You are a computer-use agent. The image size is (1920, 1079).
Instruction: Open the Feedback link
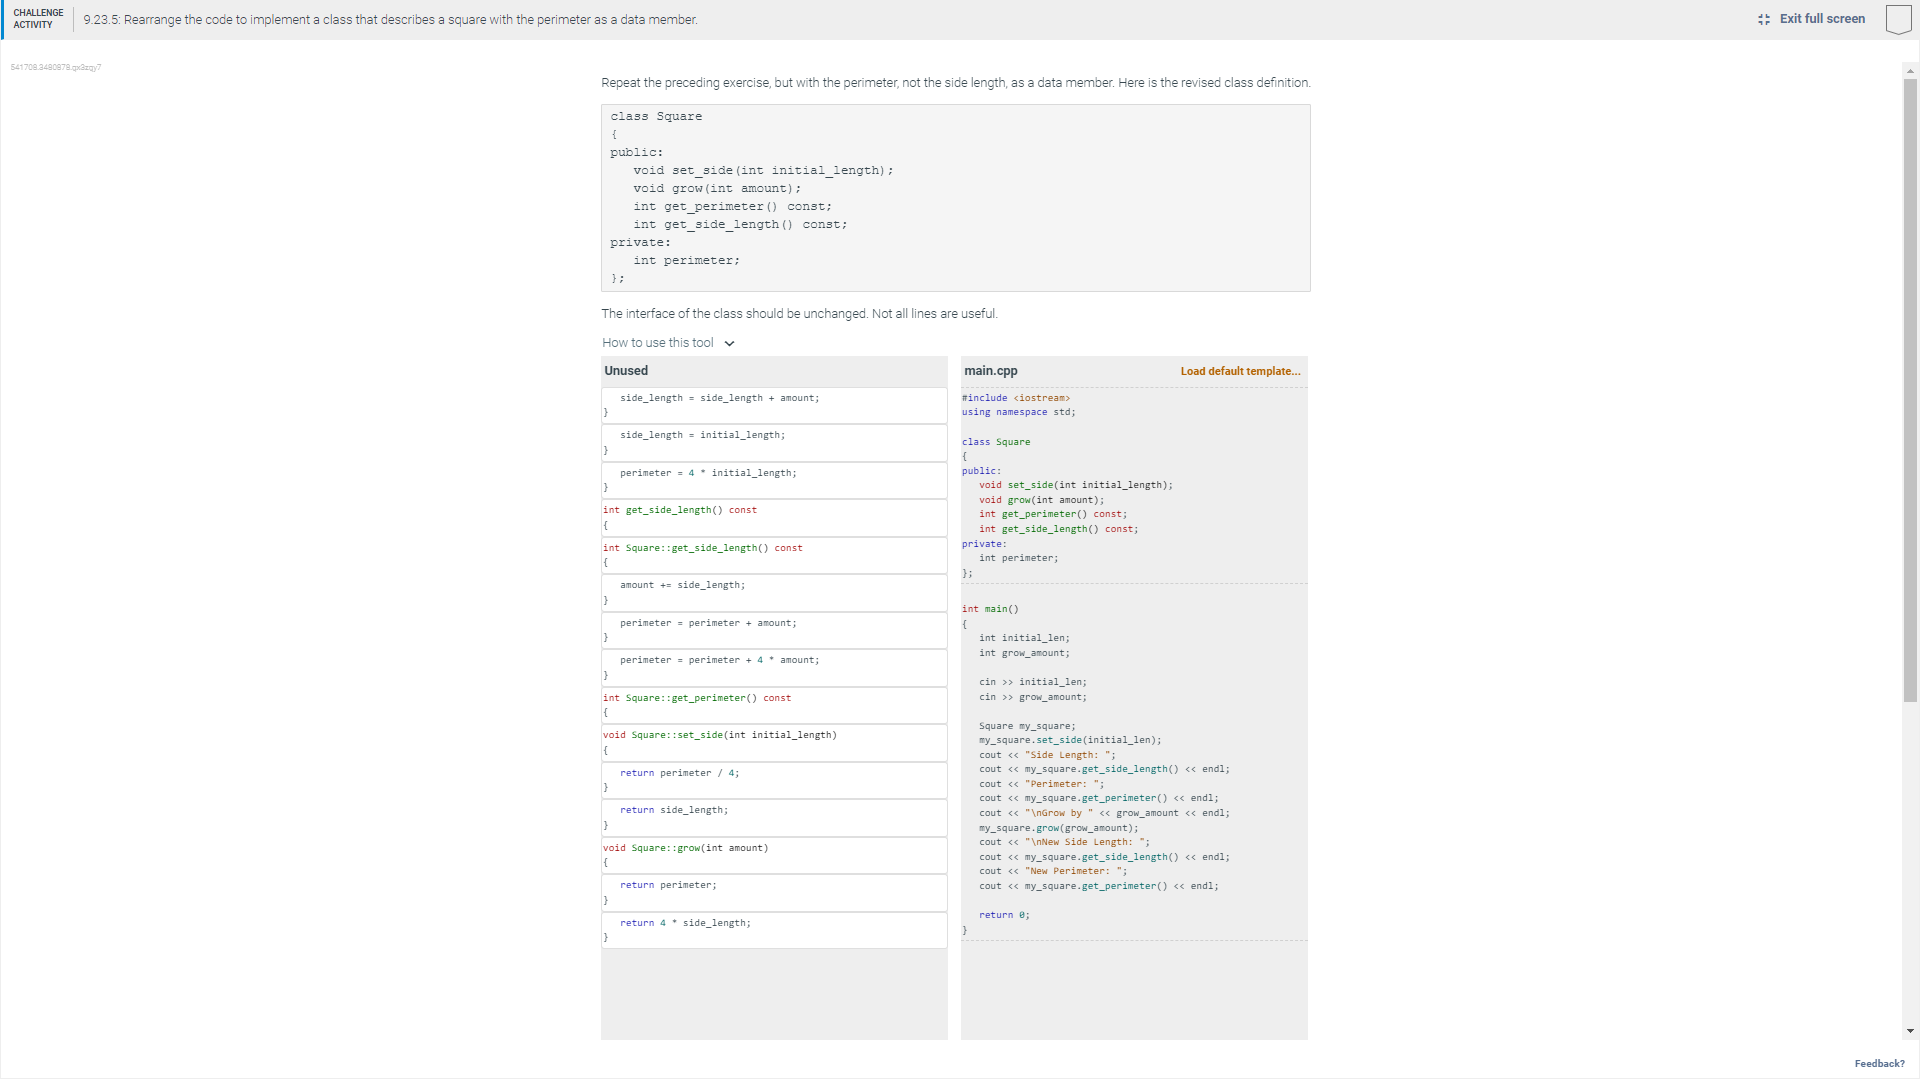tap(1880, 1063)
